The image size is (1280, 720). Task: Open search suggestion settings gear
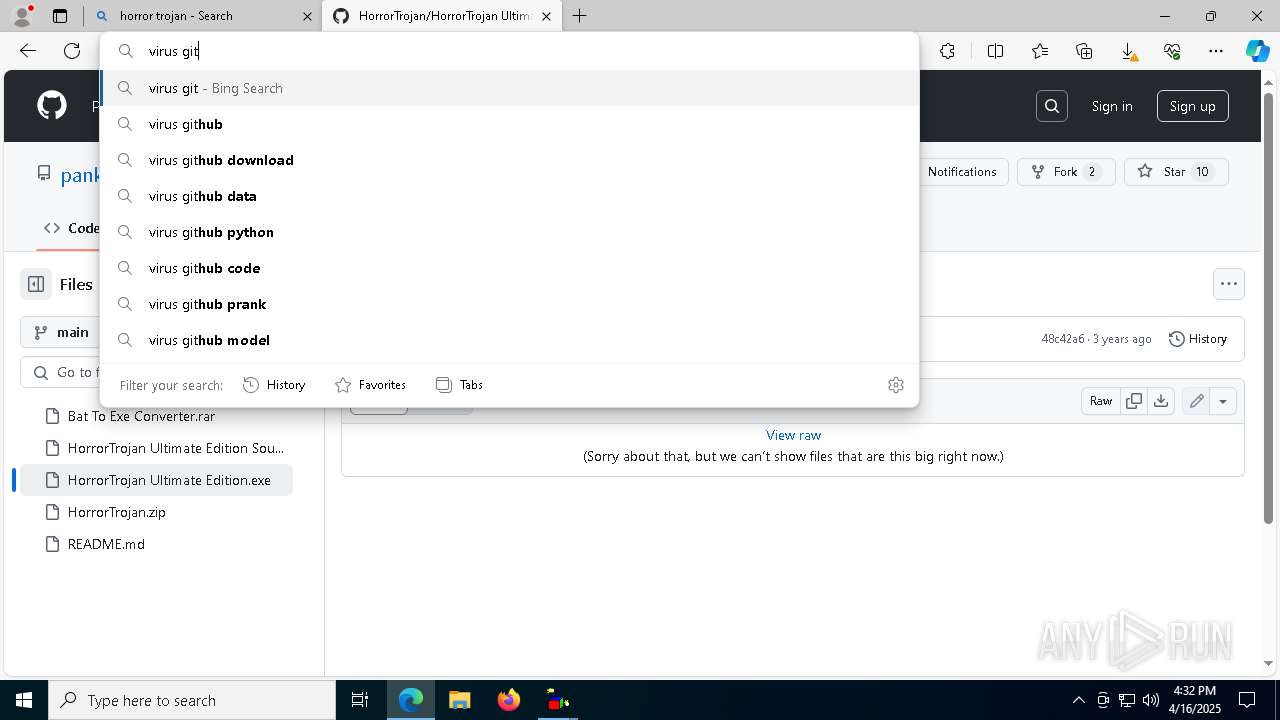(x=896, y=385)
